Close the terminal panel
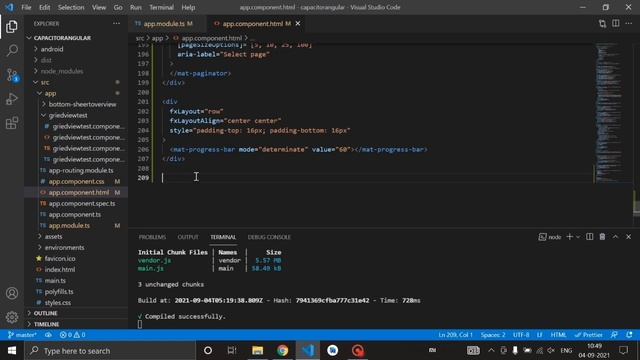Viewport: 640px width, 360px height. 628,237
